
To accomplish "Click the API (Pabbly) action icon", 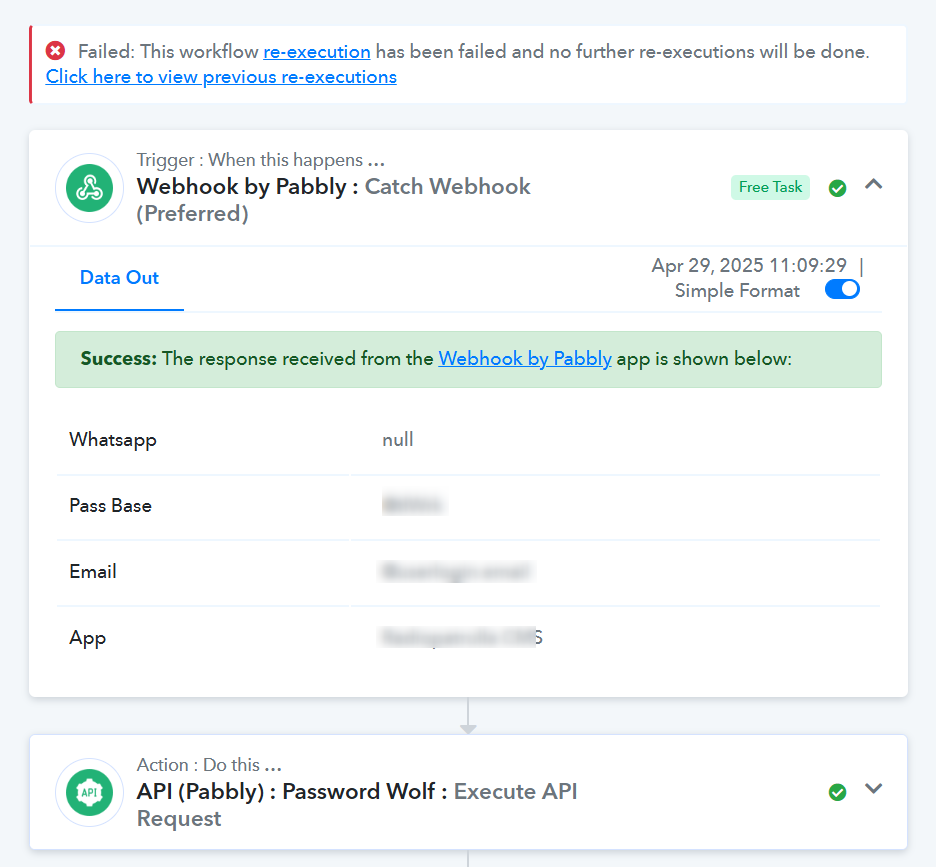I will pos(90,792).
